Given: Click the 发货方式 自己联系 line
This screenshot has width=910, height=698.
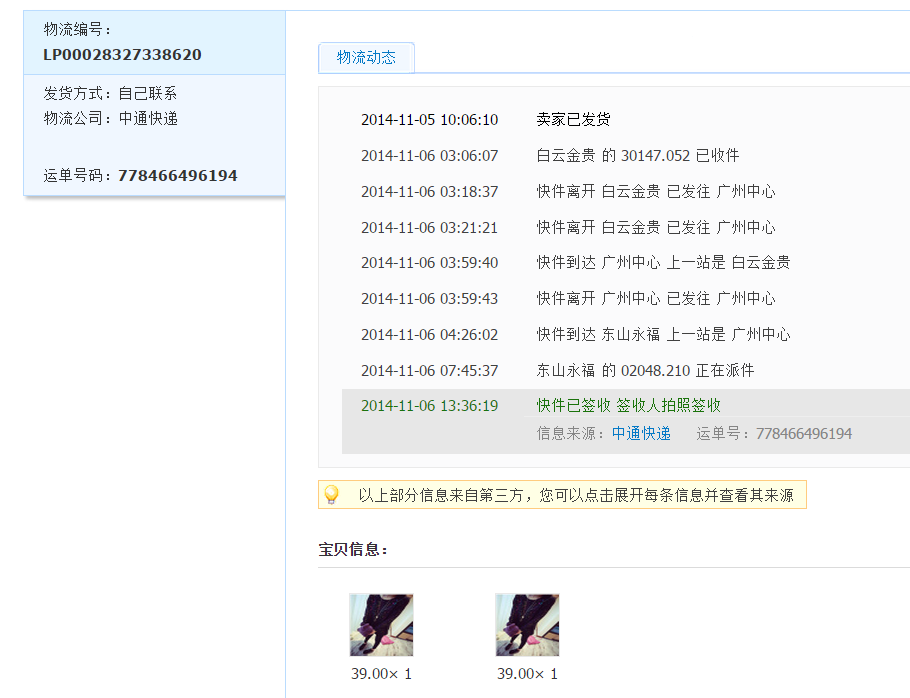Looking at the screenshot, I should (111, 93).
